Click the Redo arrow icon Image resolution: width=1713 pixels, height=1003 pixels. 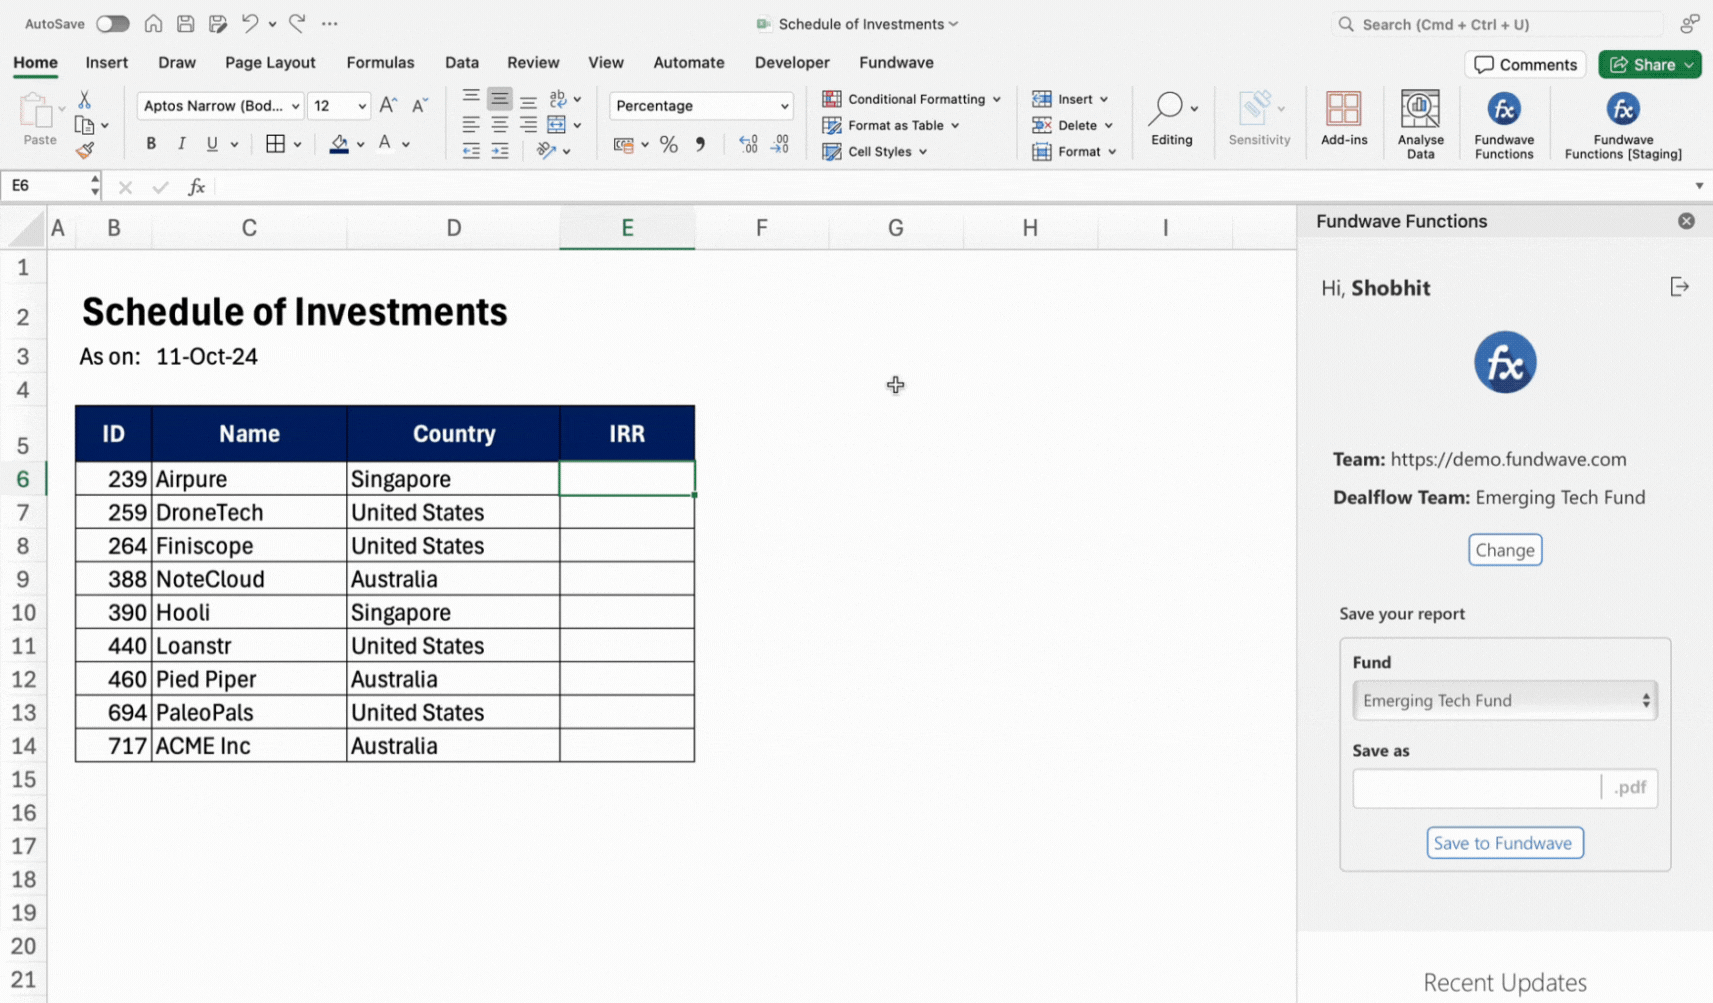pos(297,23)
